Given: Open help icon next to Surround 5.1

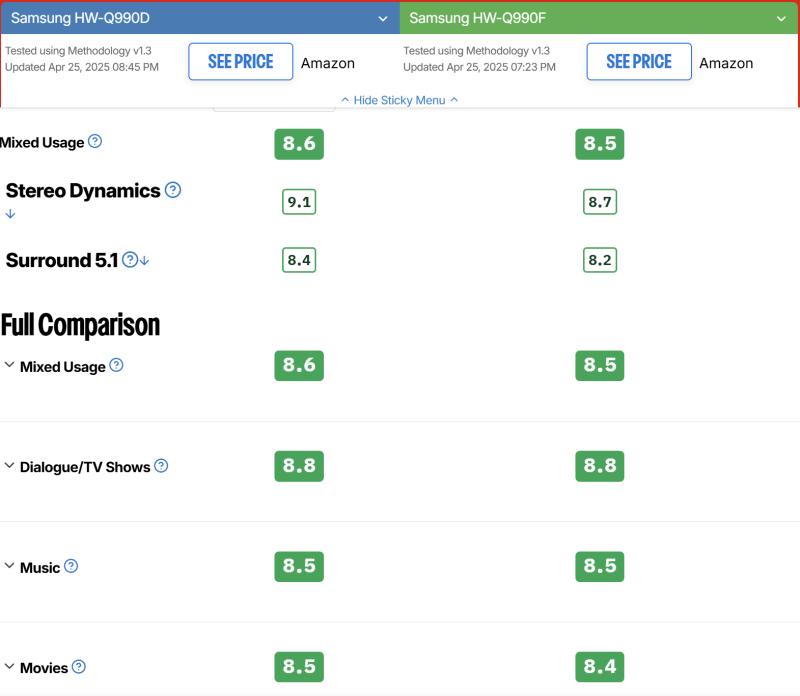Looking at the screenshot, I should pos(130,260).
